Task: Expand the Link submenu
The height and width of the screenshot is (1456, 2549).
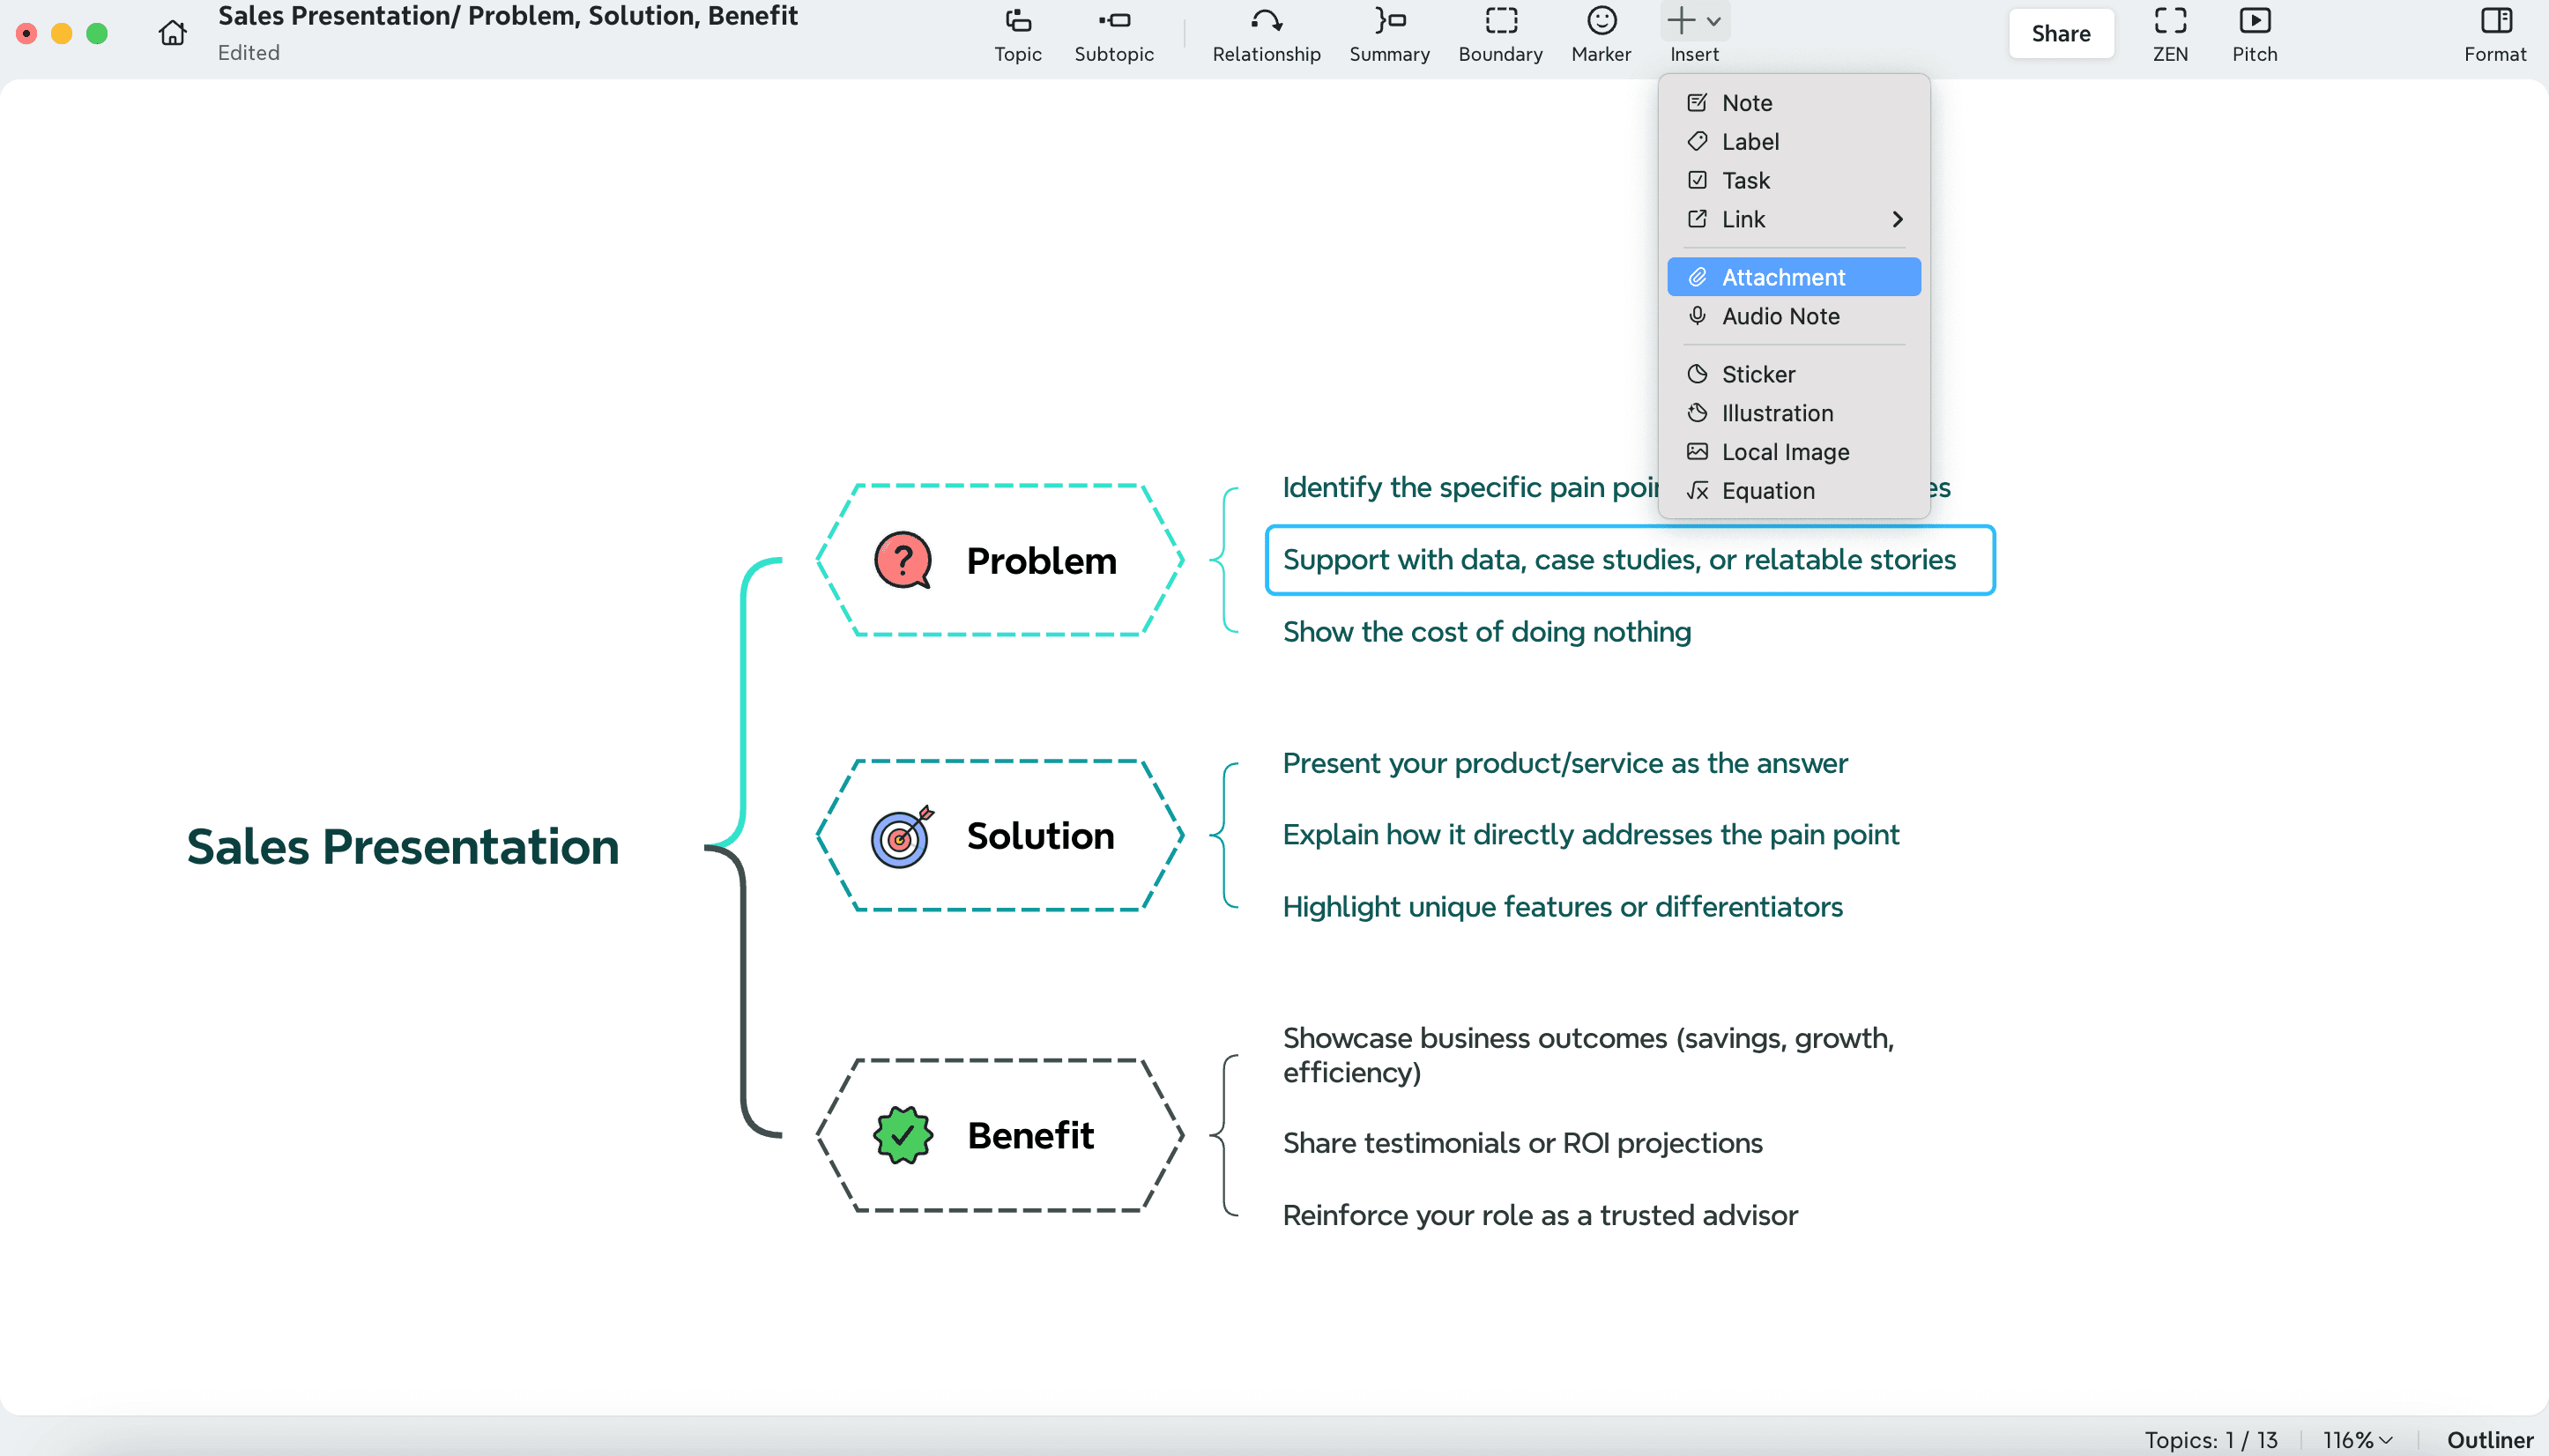Action: pos(1793,219)
